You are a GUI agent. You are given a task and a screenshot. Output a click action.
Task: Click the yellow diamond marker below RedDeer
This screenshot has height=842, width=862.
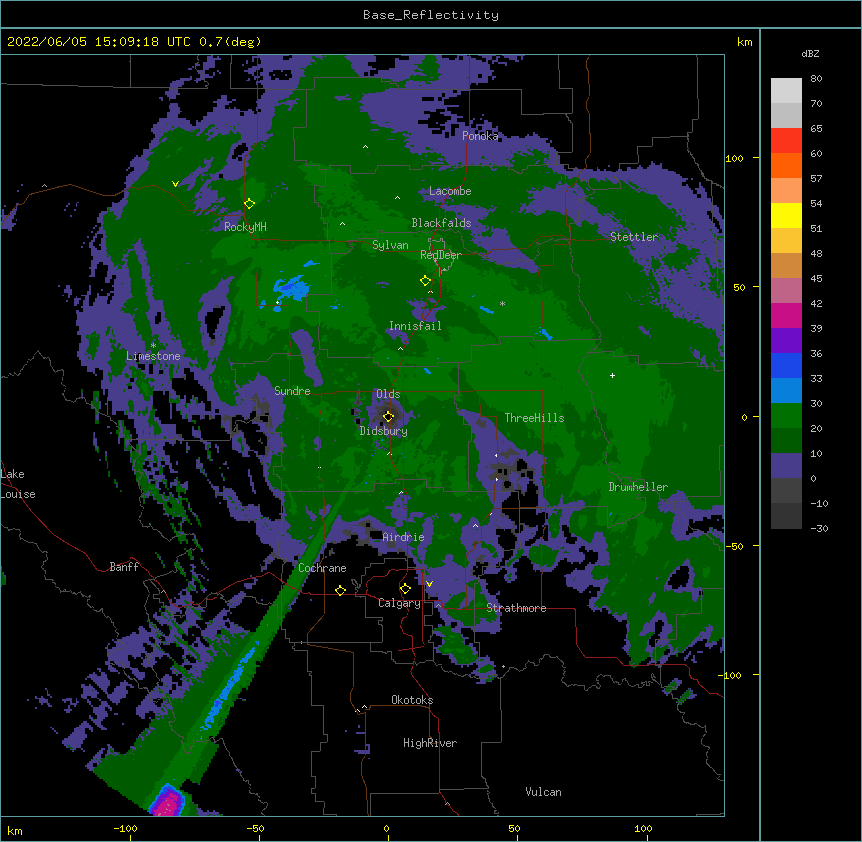click(x=425, y=280)
